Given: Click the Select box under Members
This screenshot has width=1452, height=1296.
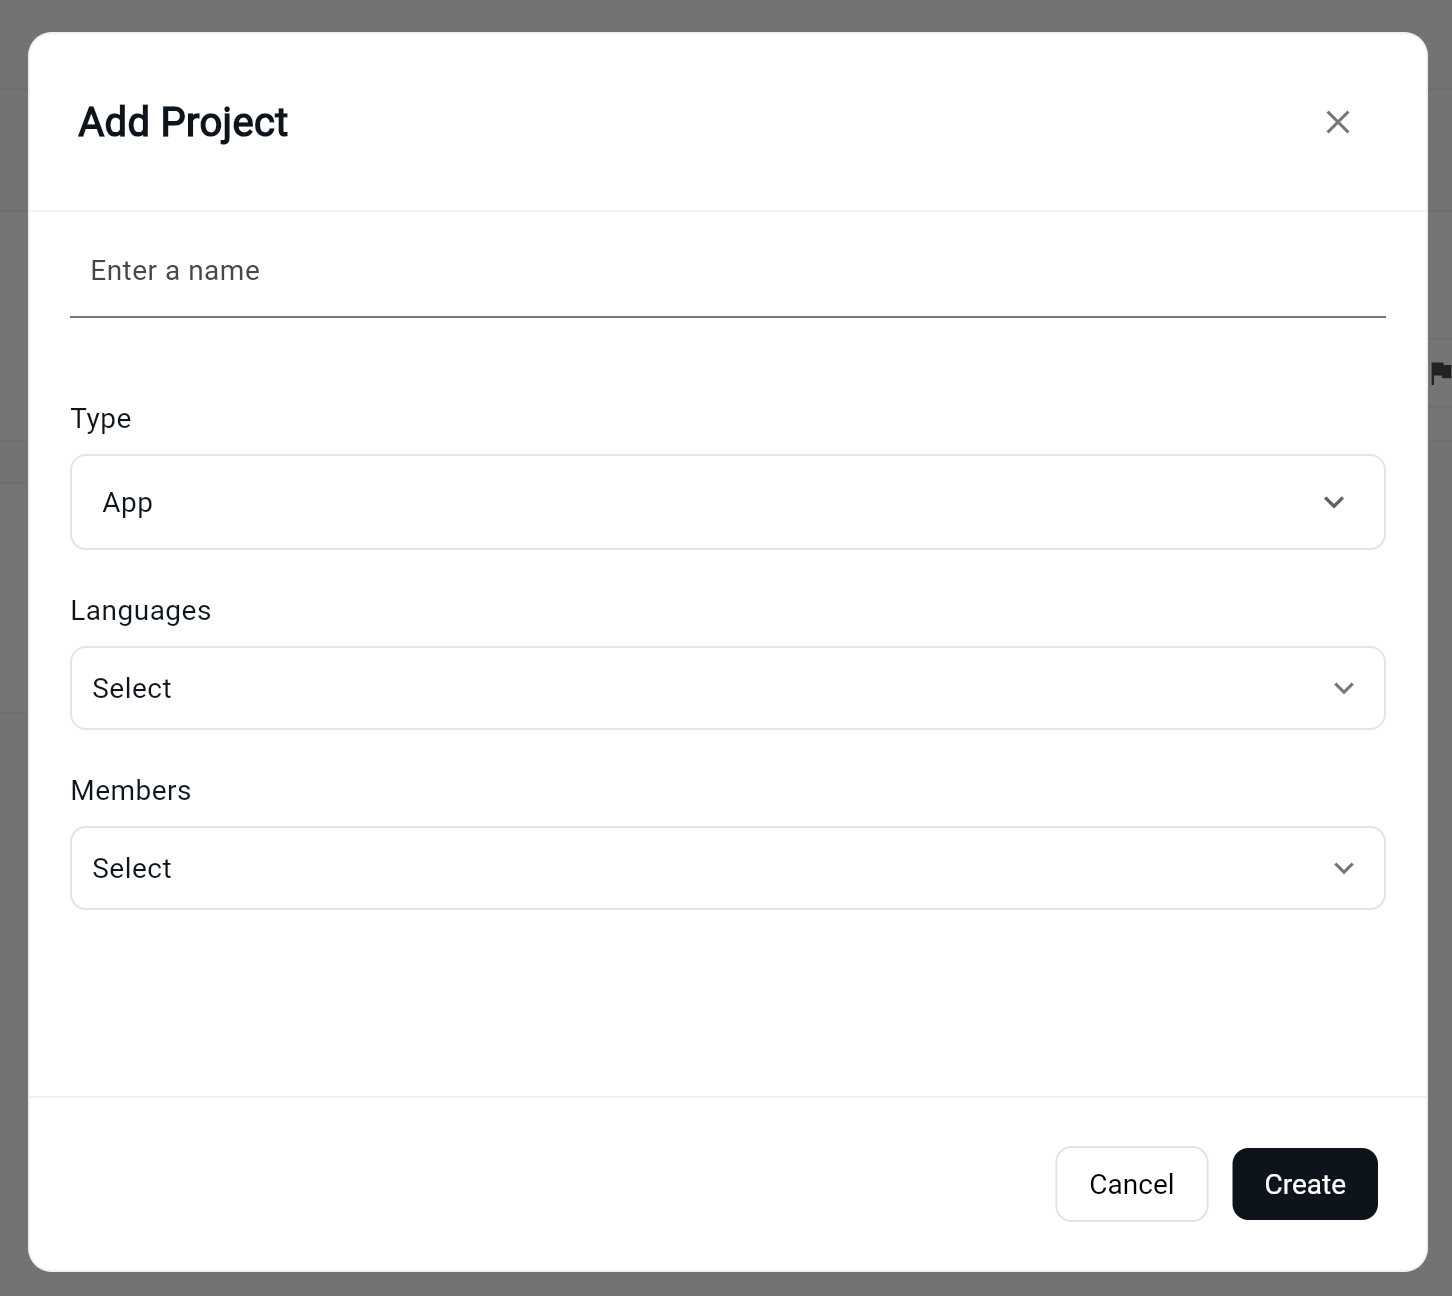Looking at the screenshot, I should click(727, 868).
